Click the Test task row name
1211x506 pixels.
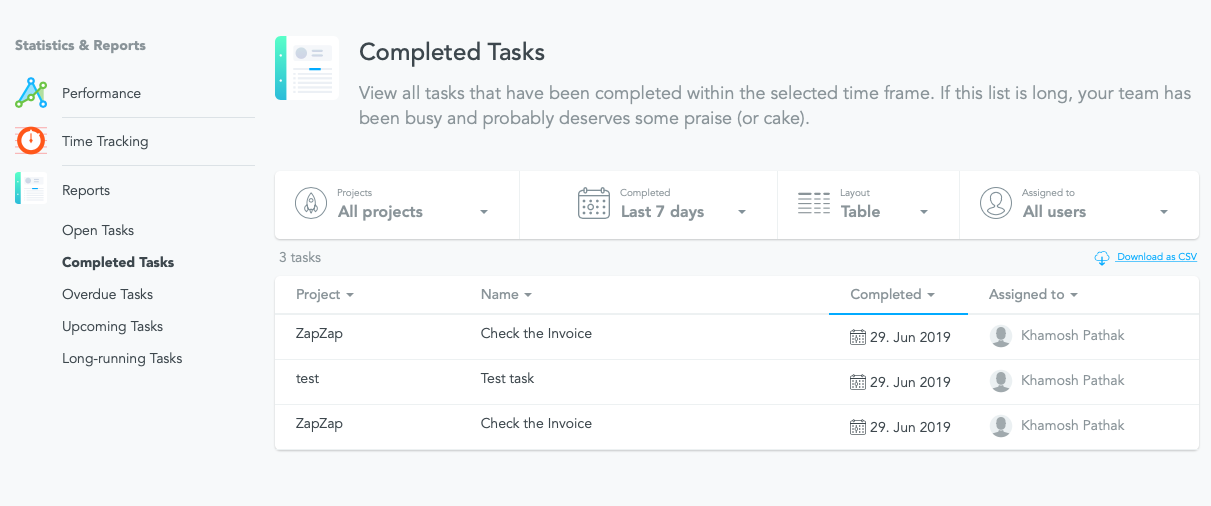click(507, 379)
